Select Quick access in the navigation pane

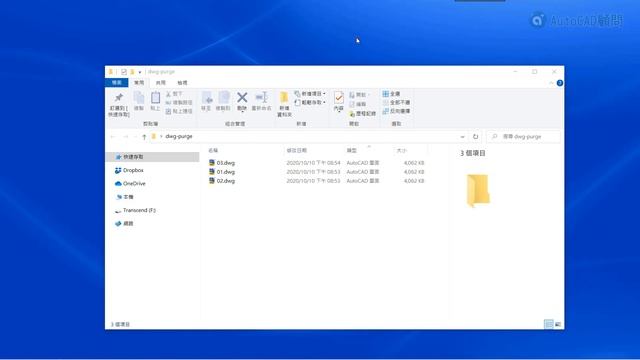pyautogui.click(x=153, y=157)
